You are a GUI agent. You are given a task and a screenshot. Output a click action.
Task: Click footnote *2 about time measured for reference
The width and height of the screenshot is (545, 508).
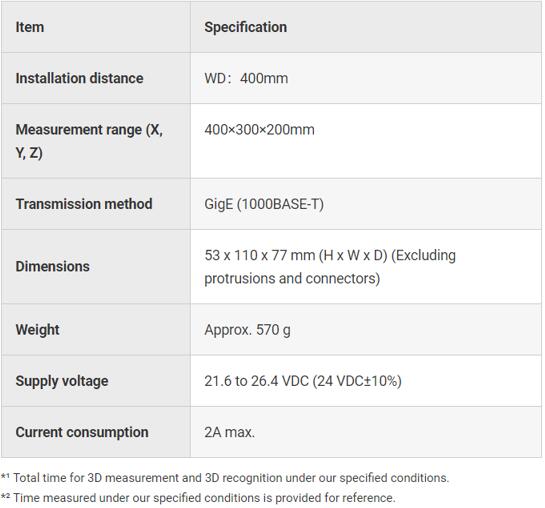point(198,498)
